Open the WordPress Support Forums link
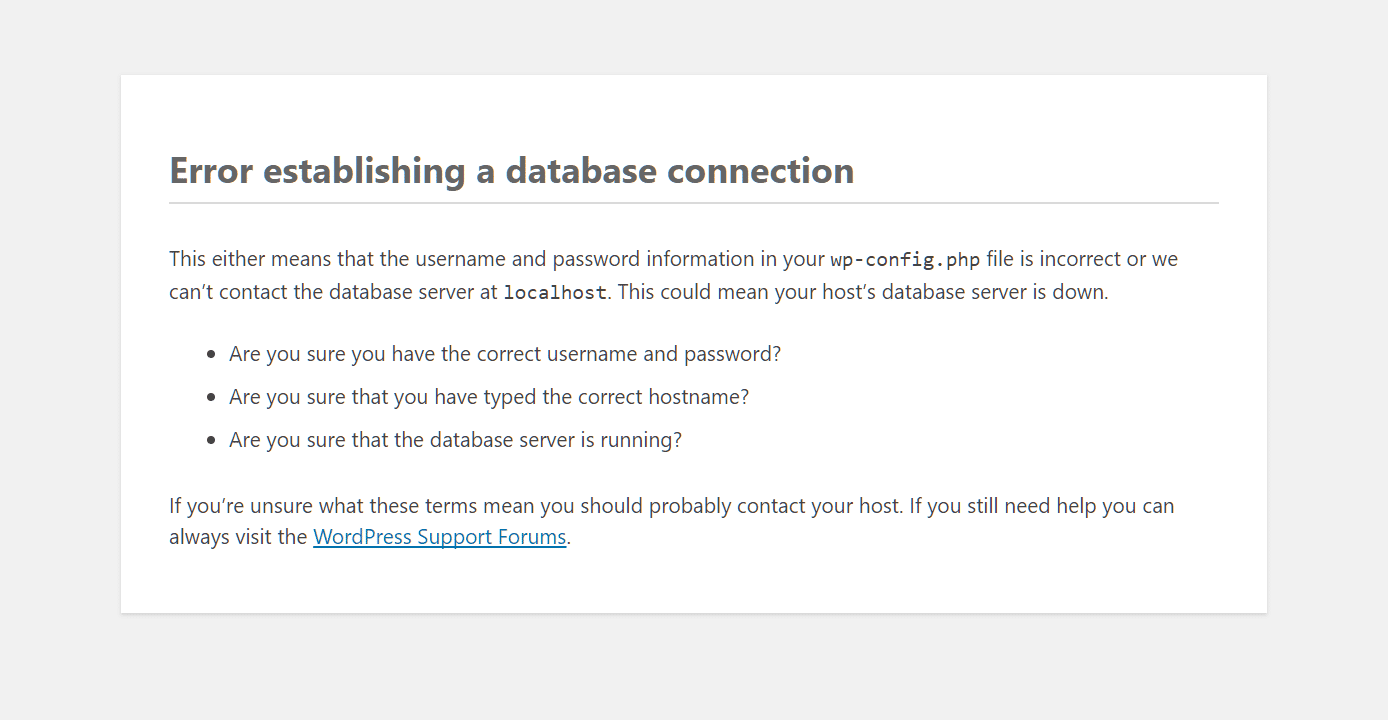The height and width of the screenshot is (720, 1388). point(440,537)
